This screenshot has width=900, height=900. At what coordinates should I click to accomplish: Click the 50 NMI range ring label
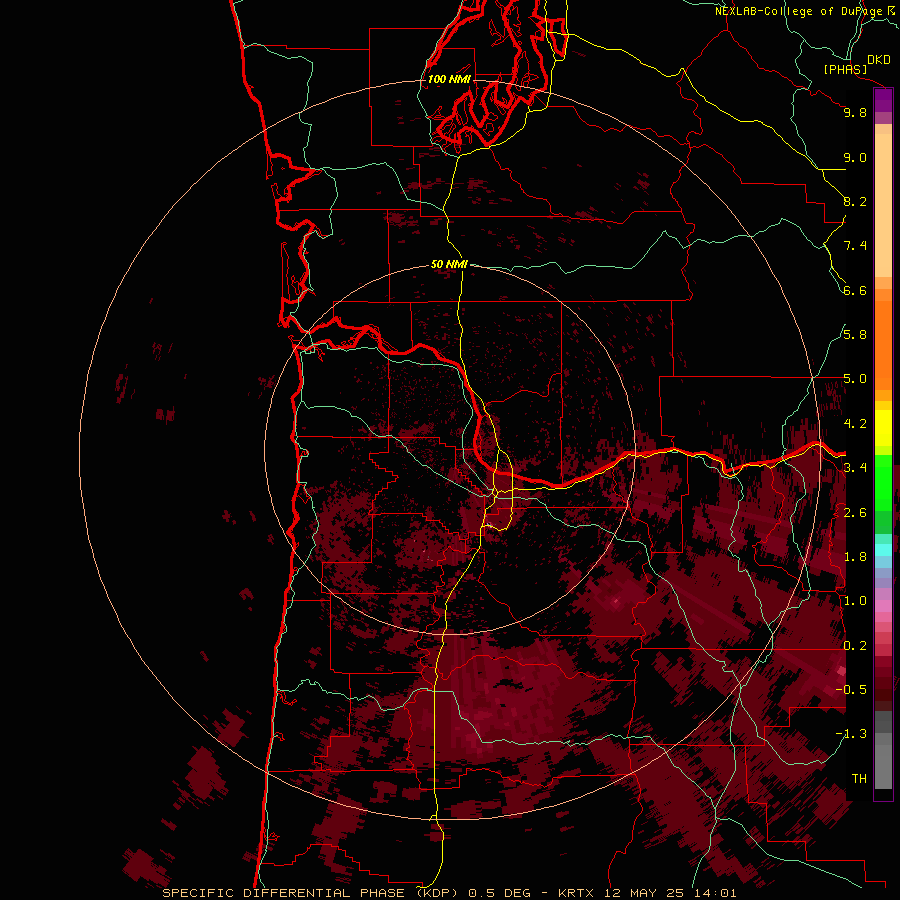point(449,264)
